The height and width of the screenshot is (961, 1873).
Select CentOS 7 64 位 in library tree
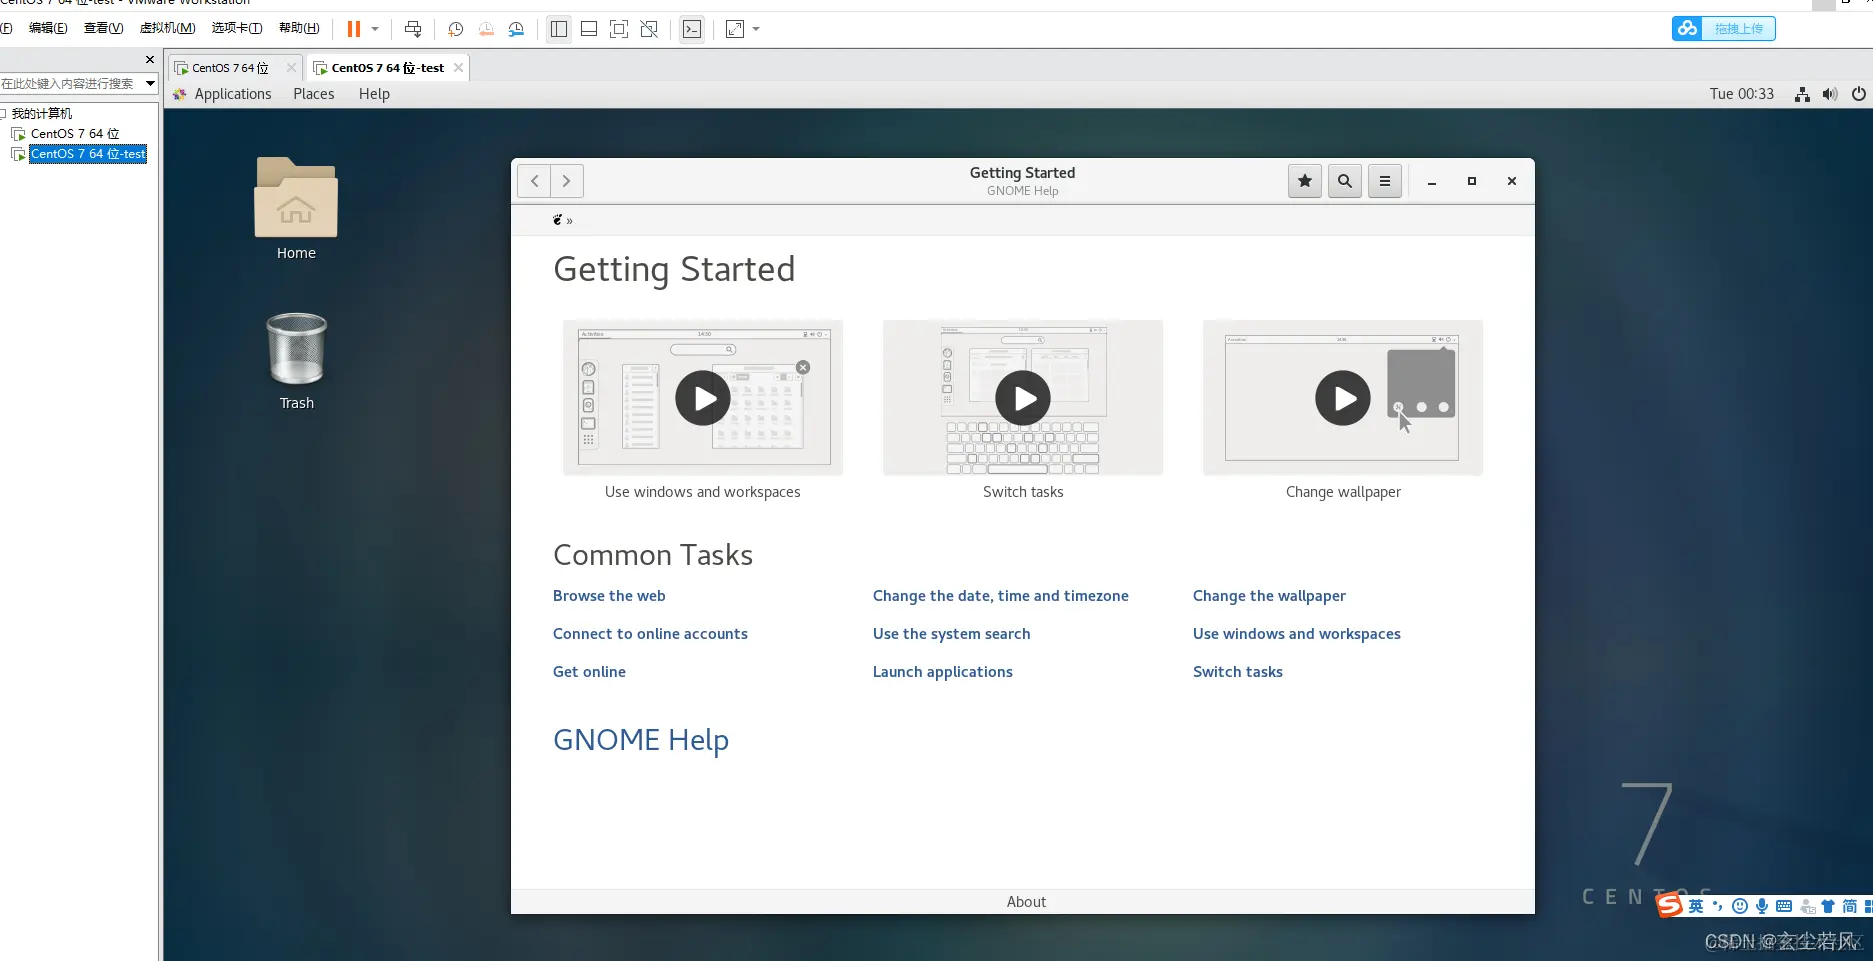pyautogui.click(x=75, y=133)
